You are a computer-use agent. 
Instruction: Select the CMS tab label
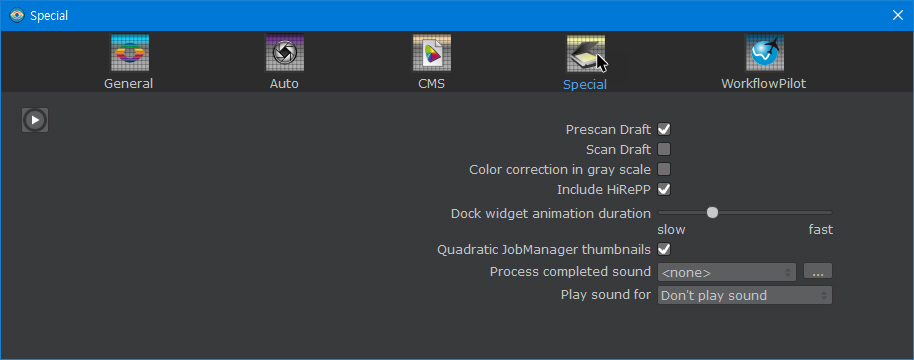(x=431, y=84)
